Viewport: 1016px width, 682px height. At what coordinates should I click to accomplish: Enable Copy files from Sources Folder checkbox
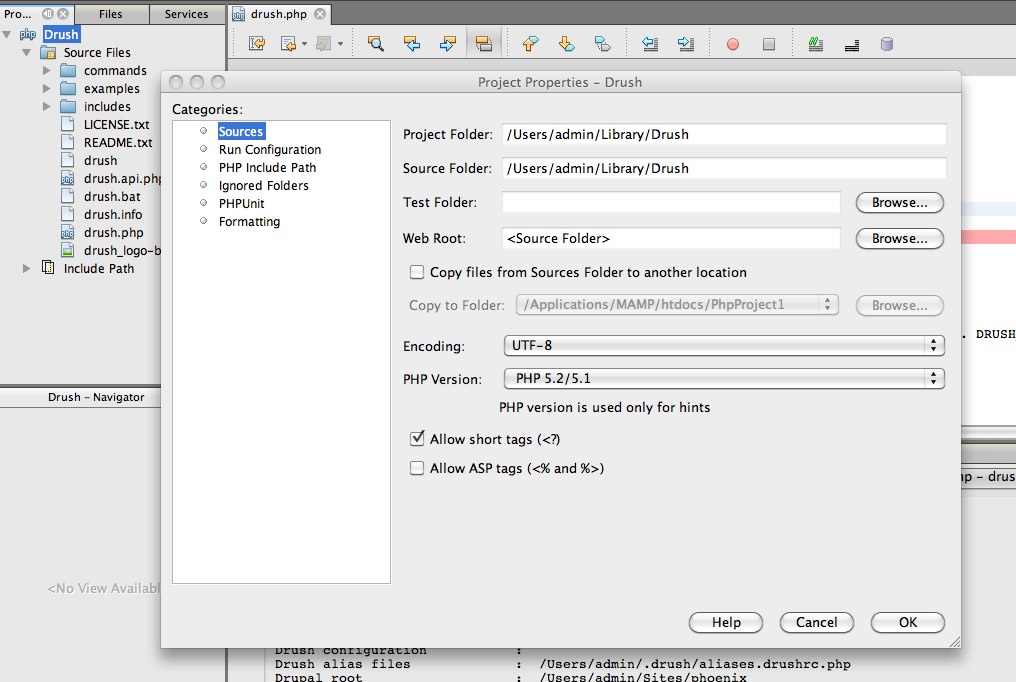417,272
